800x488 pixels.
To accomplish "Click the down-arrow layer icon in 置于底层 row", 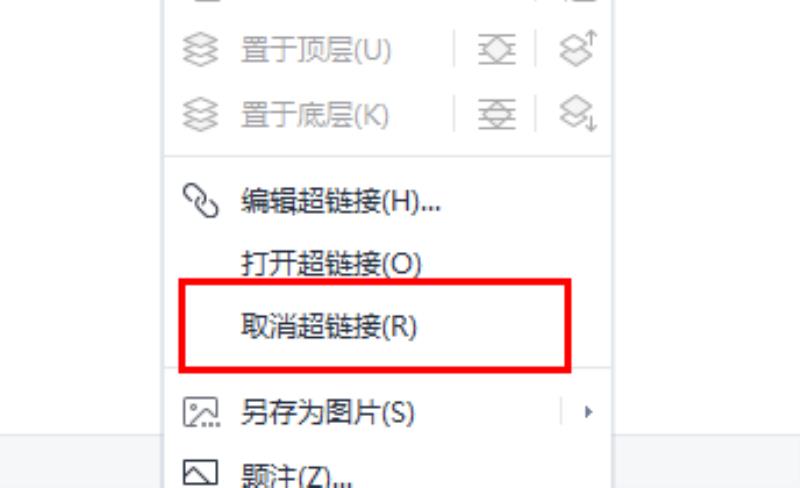I will click(578, 113).
